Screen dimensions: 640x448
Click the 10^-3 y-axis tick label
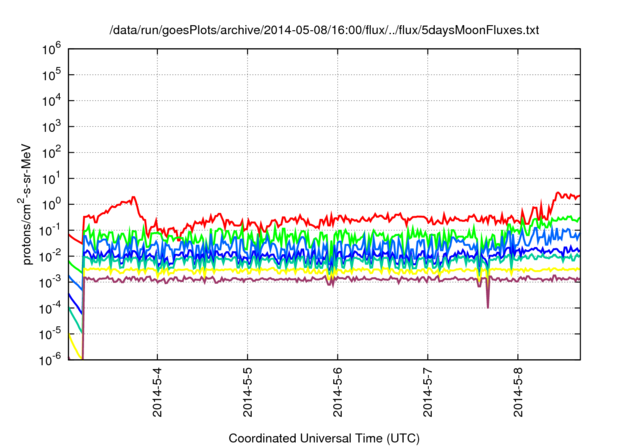pyautogui.click(x=51, y=282)
